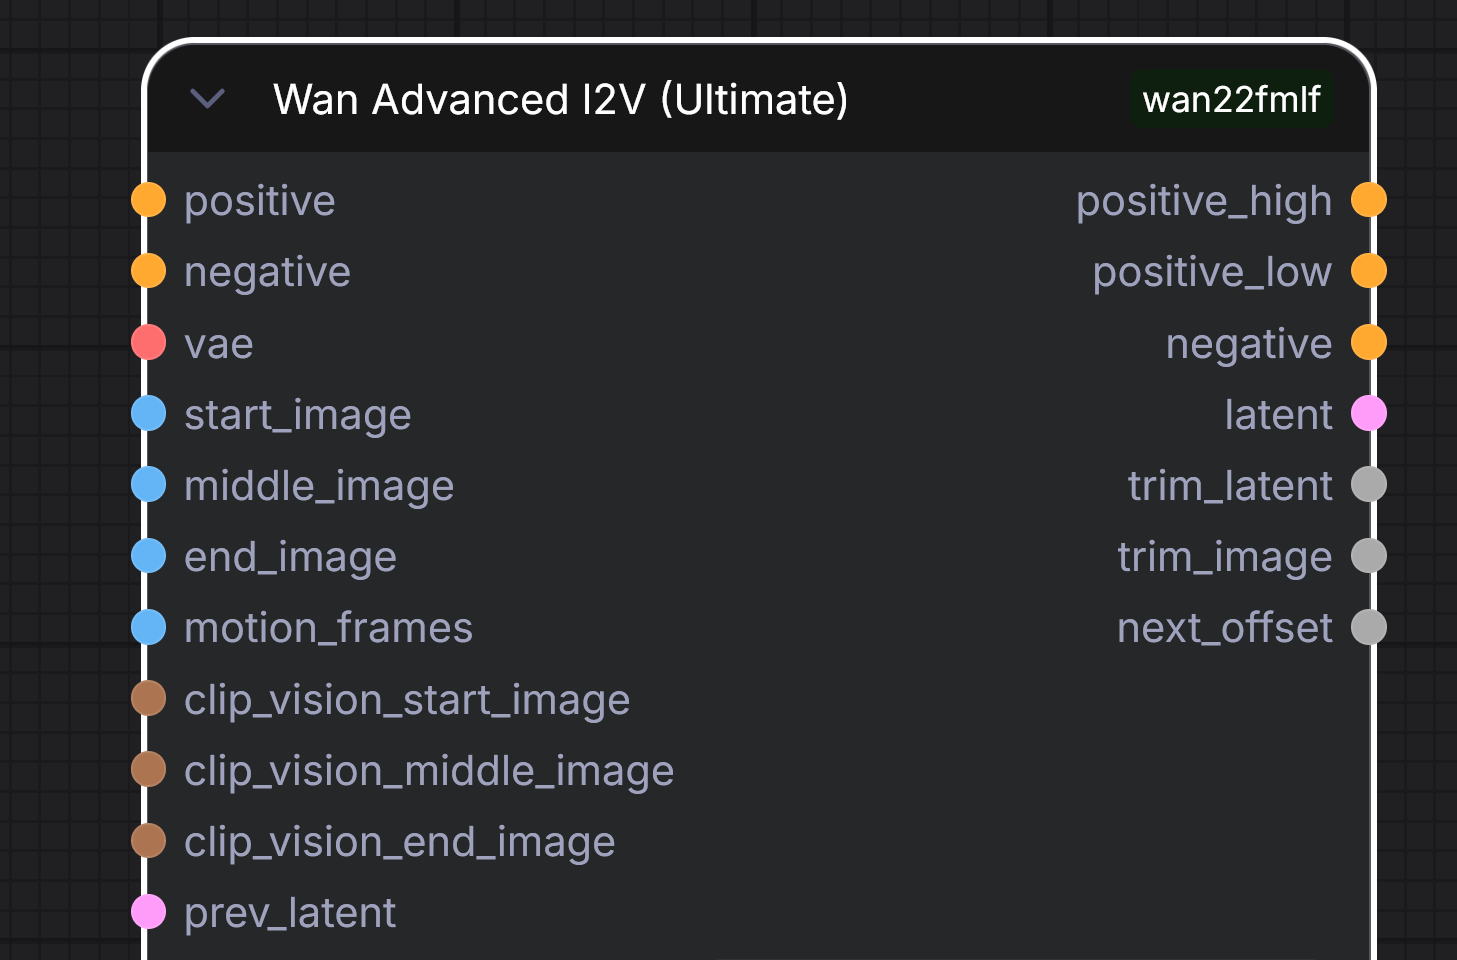Screen dimensions: 1457x960
Task: Click the red vae input socket
Action: coord(149,342)
